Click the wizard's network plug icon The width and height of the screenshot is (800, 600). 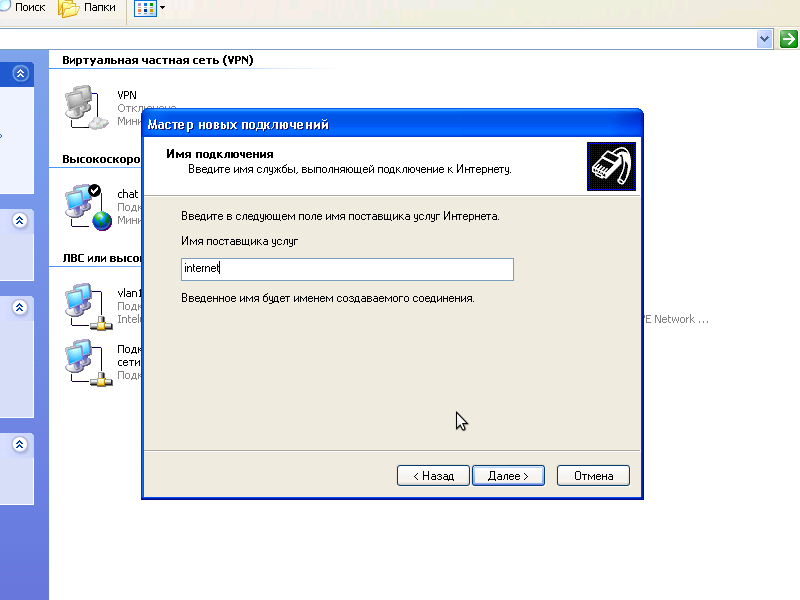click(x=611, y=166)
